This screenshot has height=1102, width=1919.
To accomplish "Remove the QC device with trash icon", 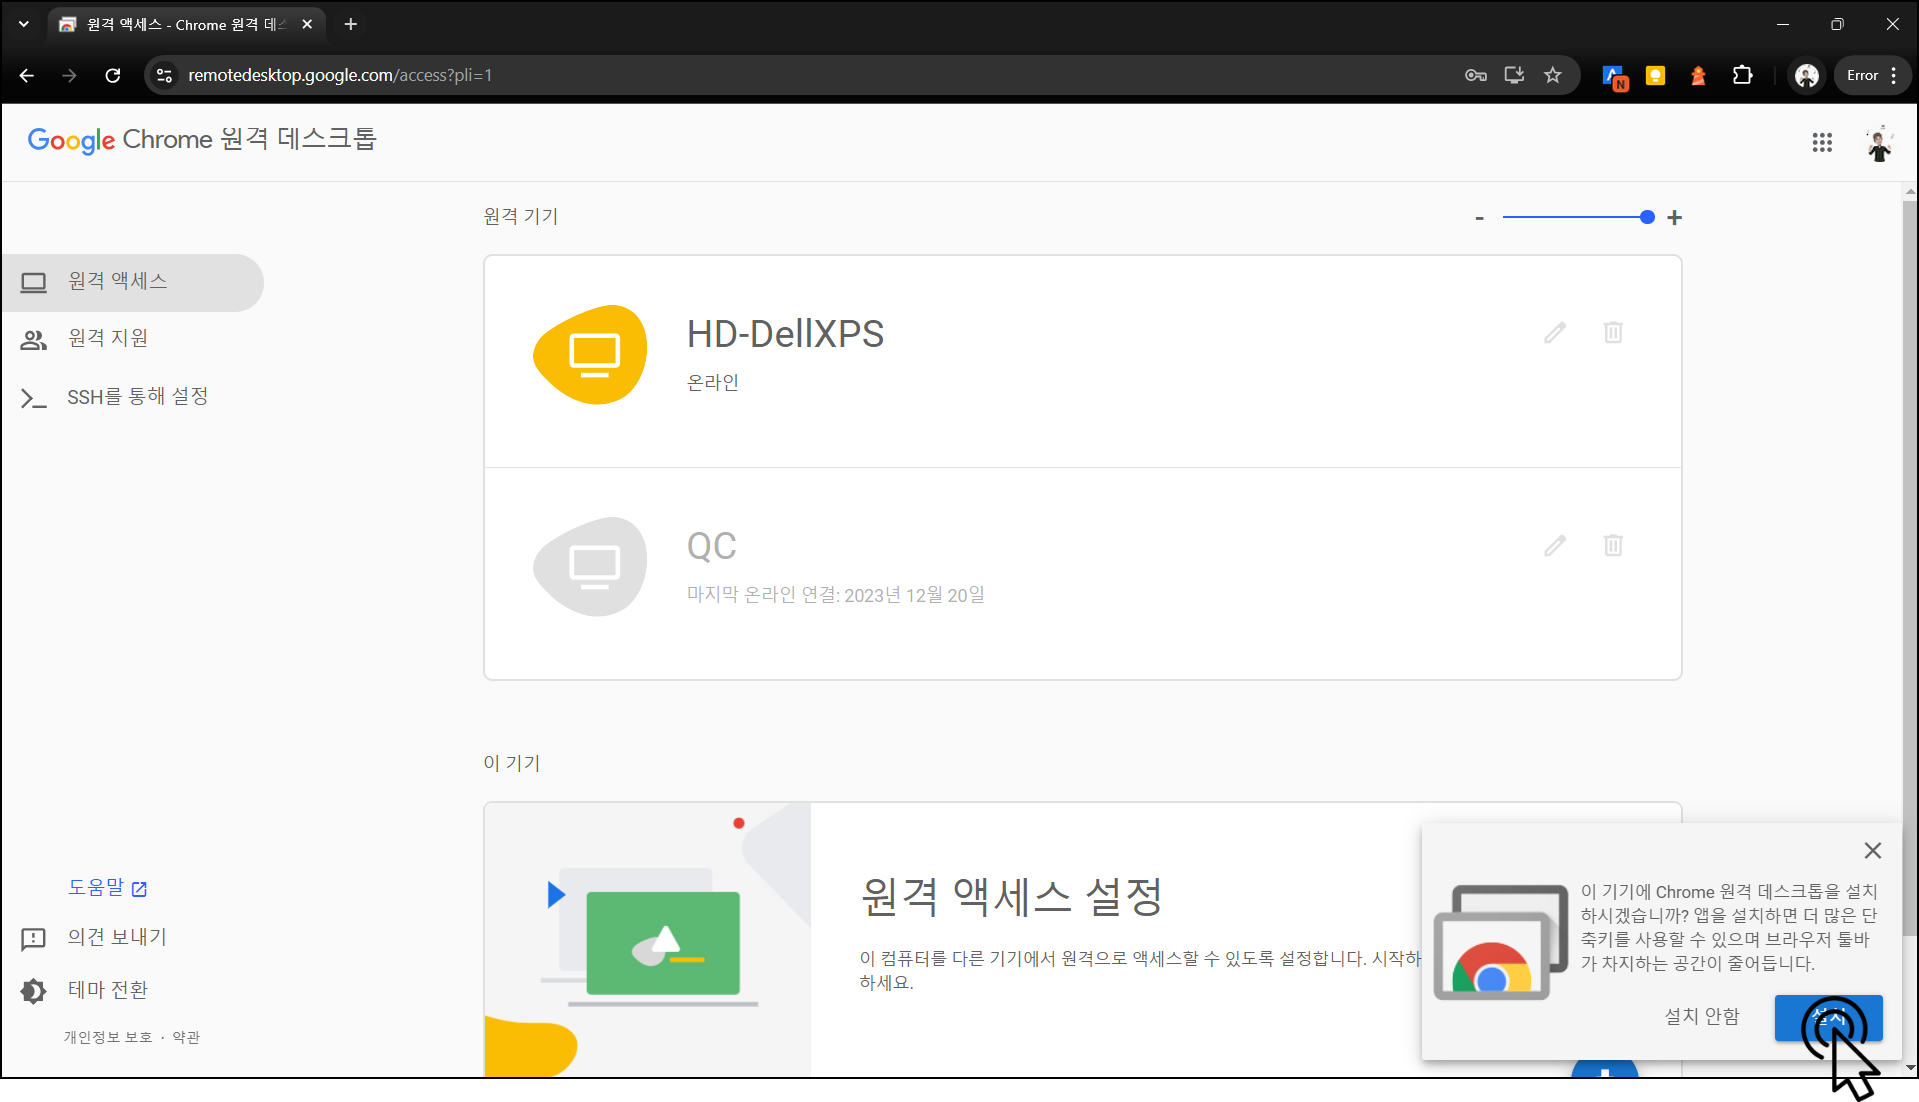I will [x=1613, y=545].
